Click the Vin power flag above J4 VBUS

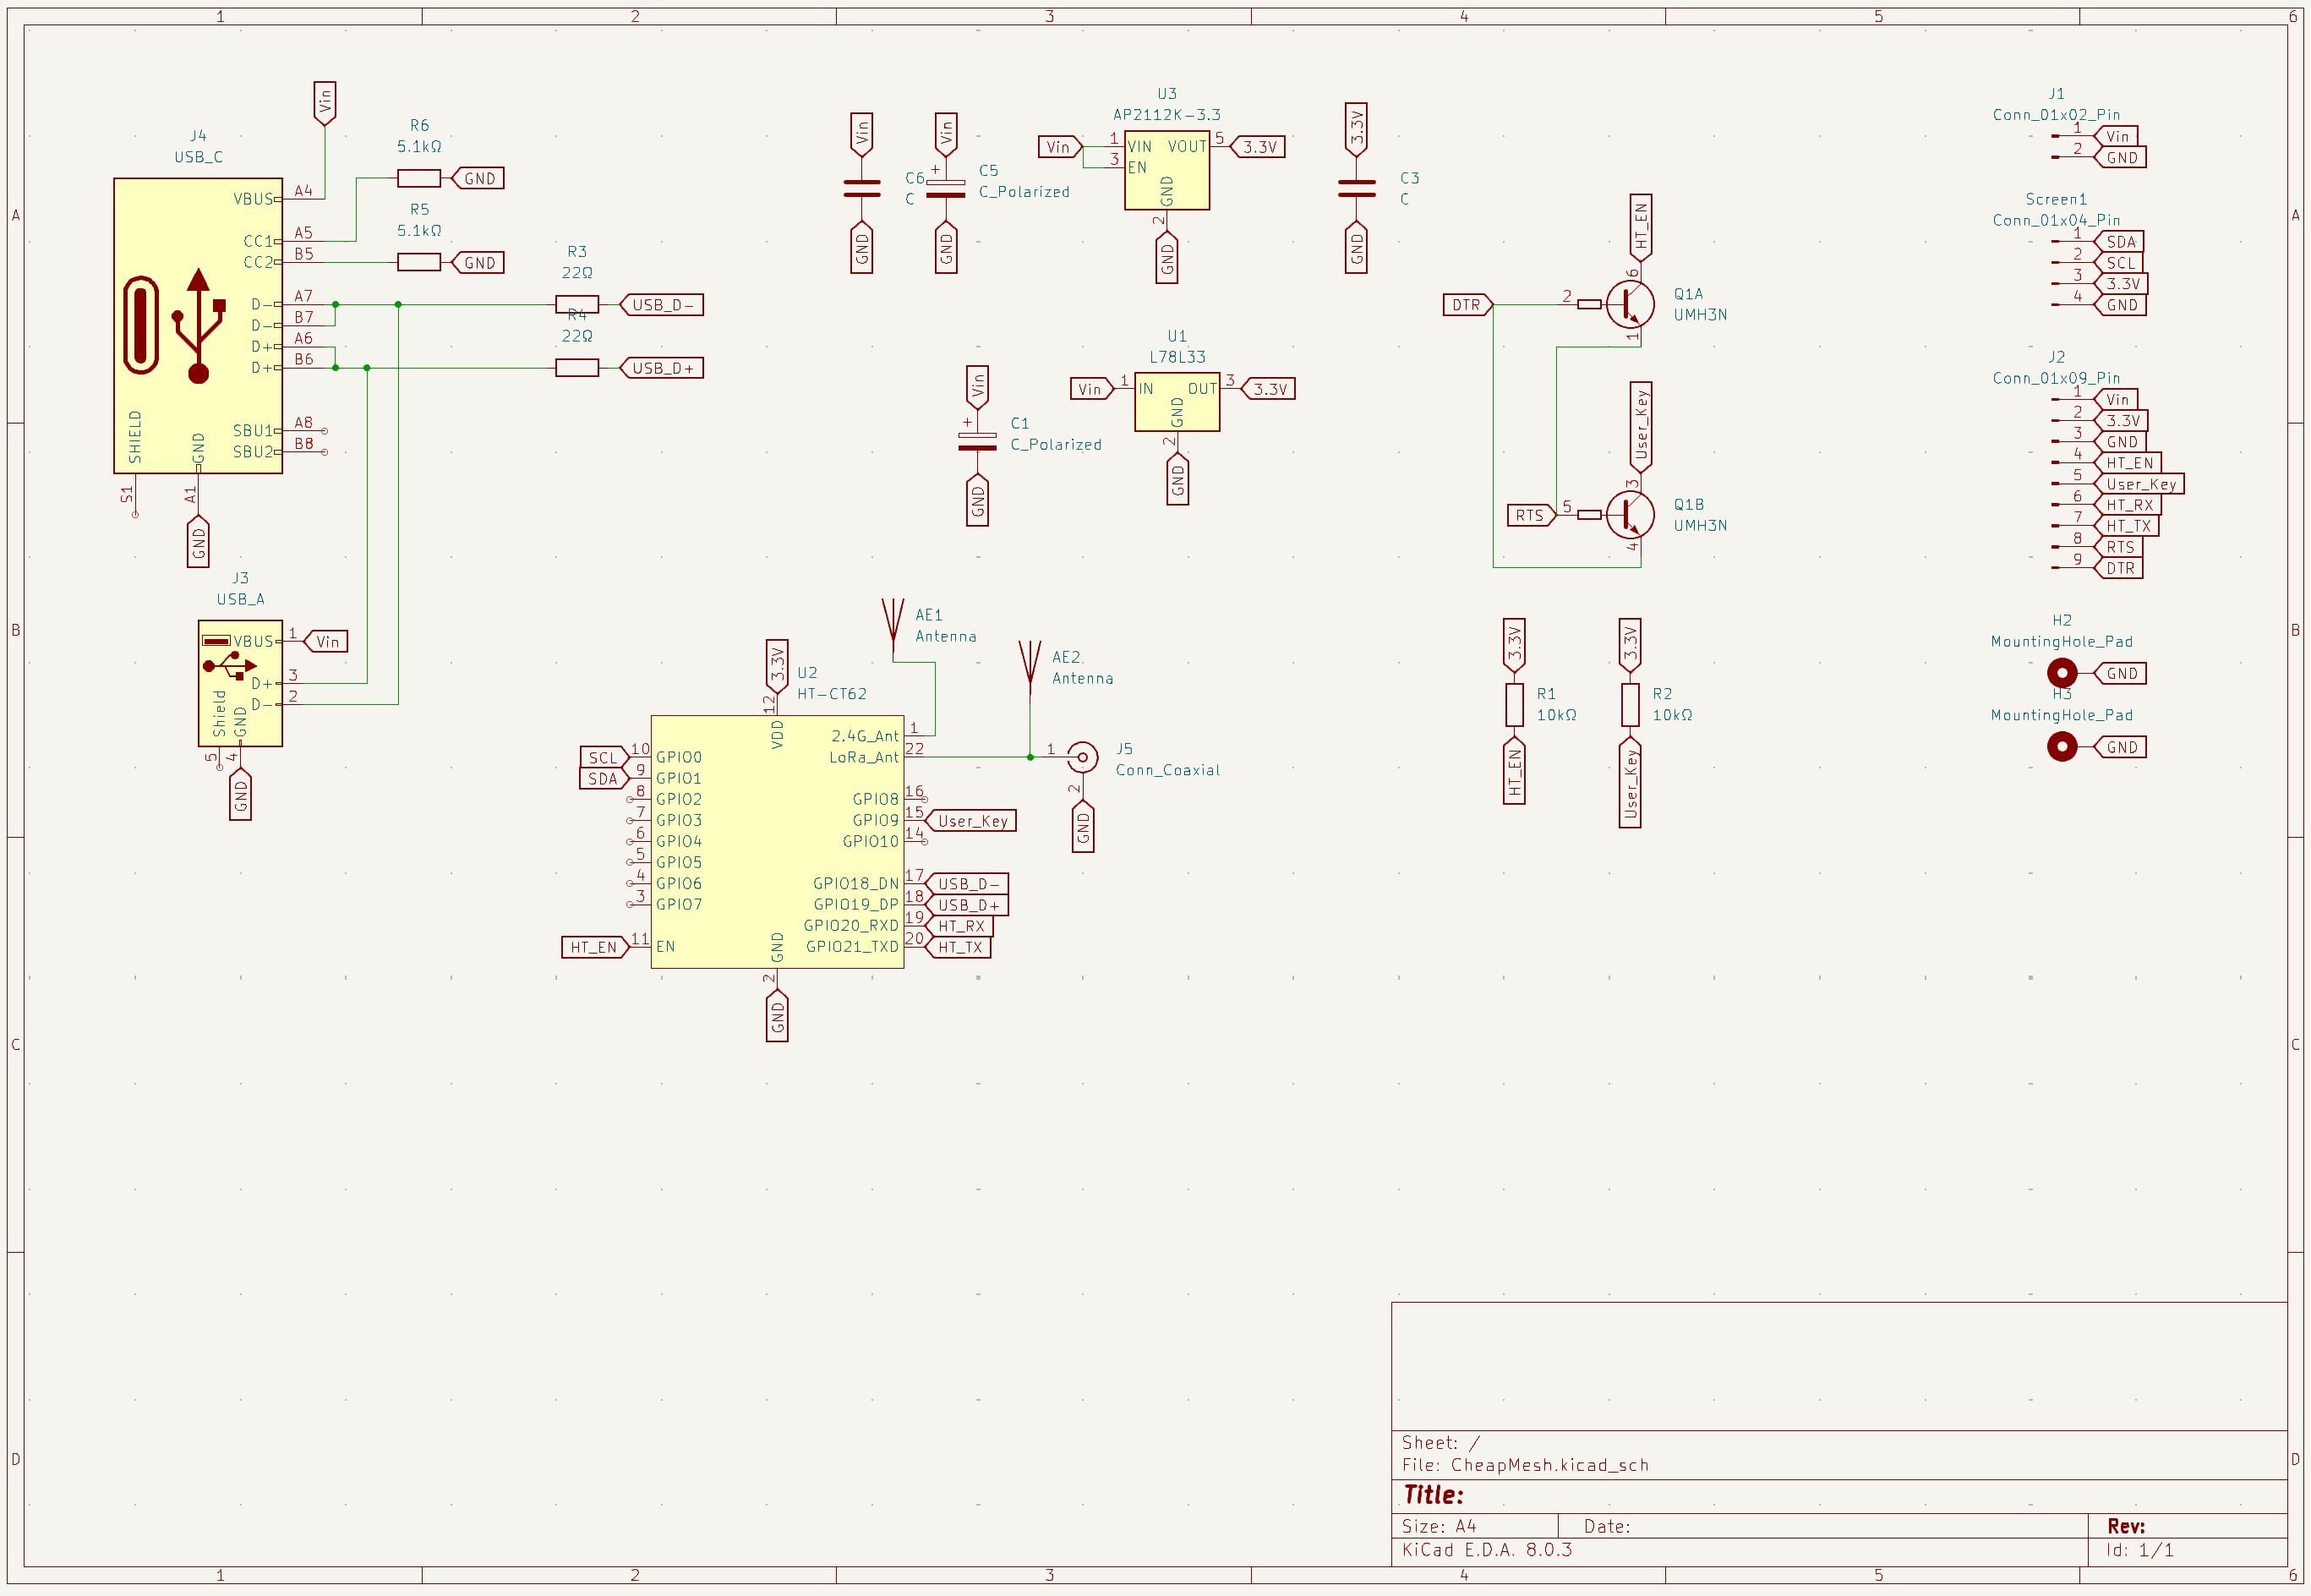coord(324,104)
